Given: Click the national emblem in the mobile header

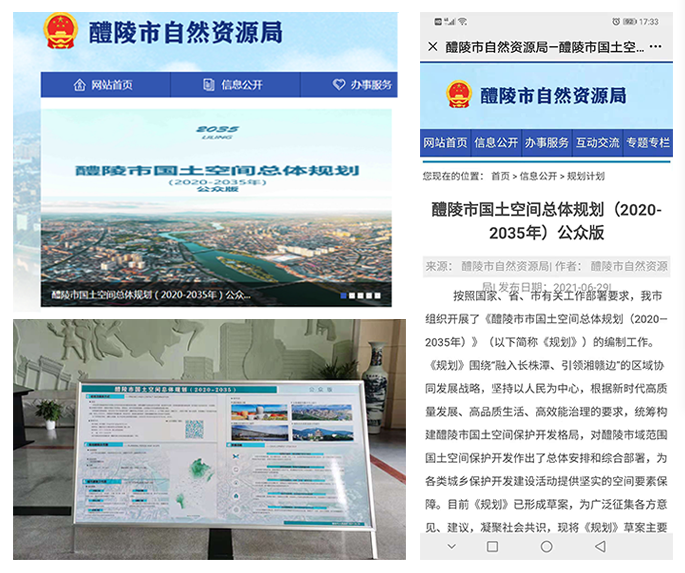Looking at the screenshot, I should pos(459,94).
